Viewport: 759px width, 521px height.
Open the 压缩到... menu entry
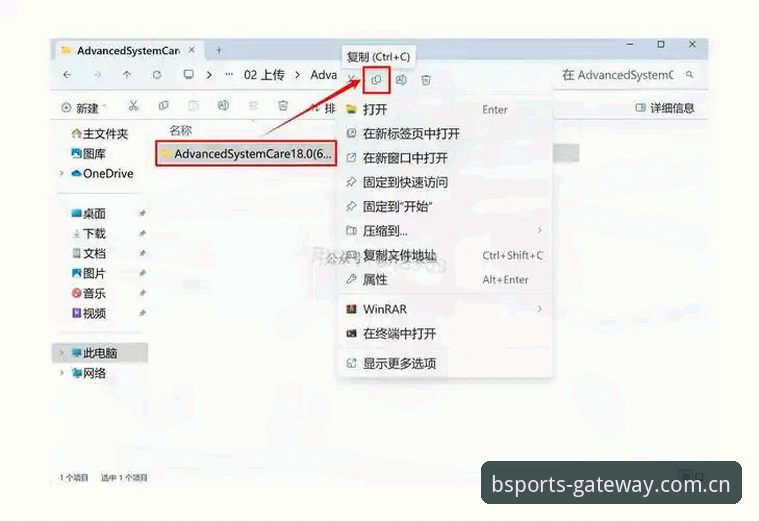pyautogui.click(x=446, y=231)
